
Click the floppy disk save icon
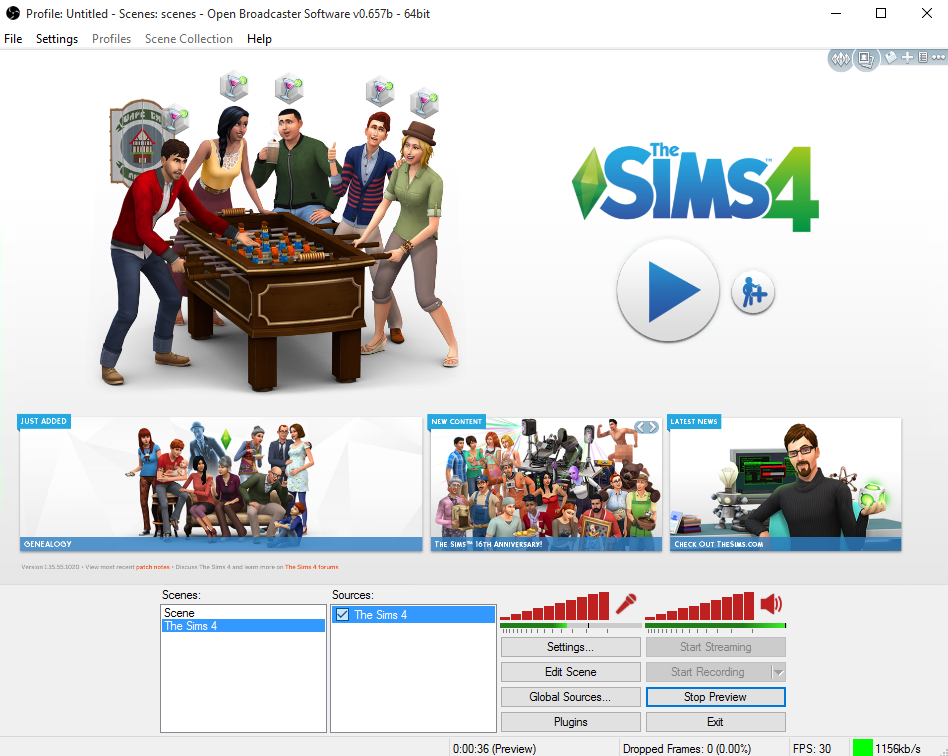891,57
